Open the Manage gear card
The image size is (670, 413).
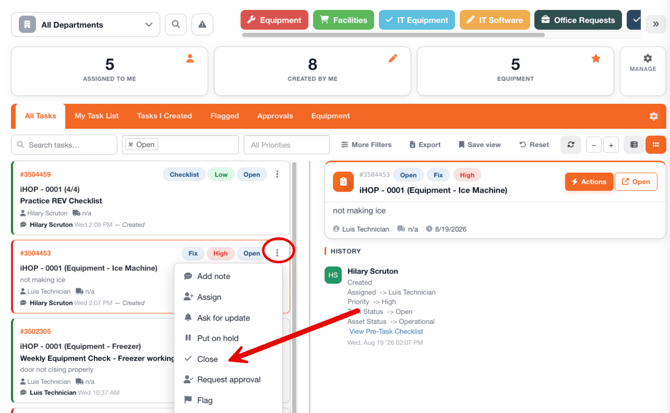point(643,71)
